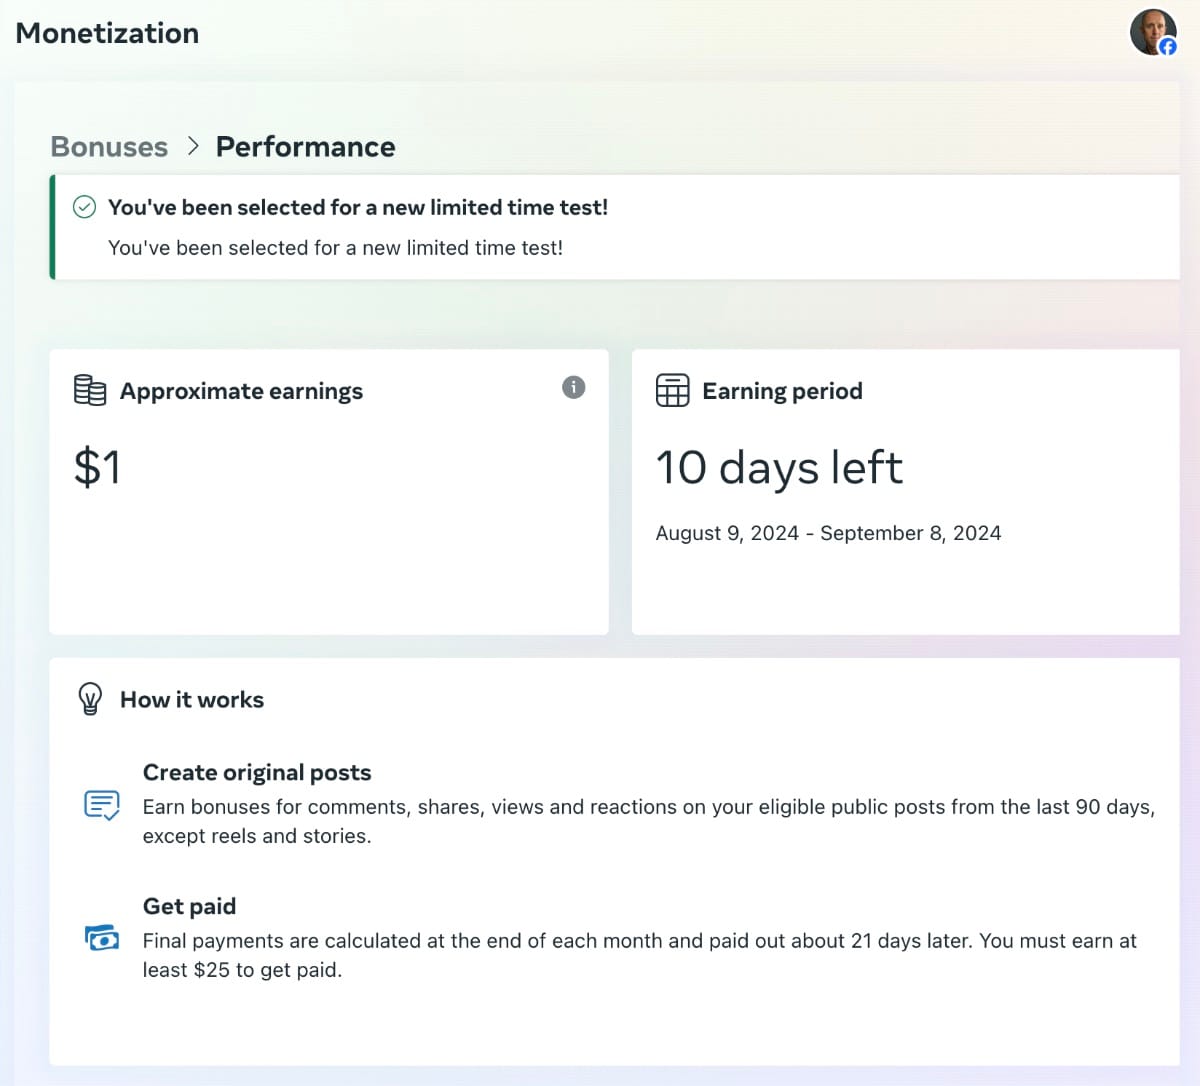The image size is (1200, 1086).
Task: Select the post icon beside Create original posts
Action: pyautogui.click(x=101, y=804)
